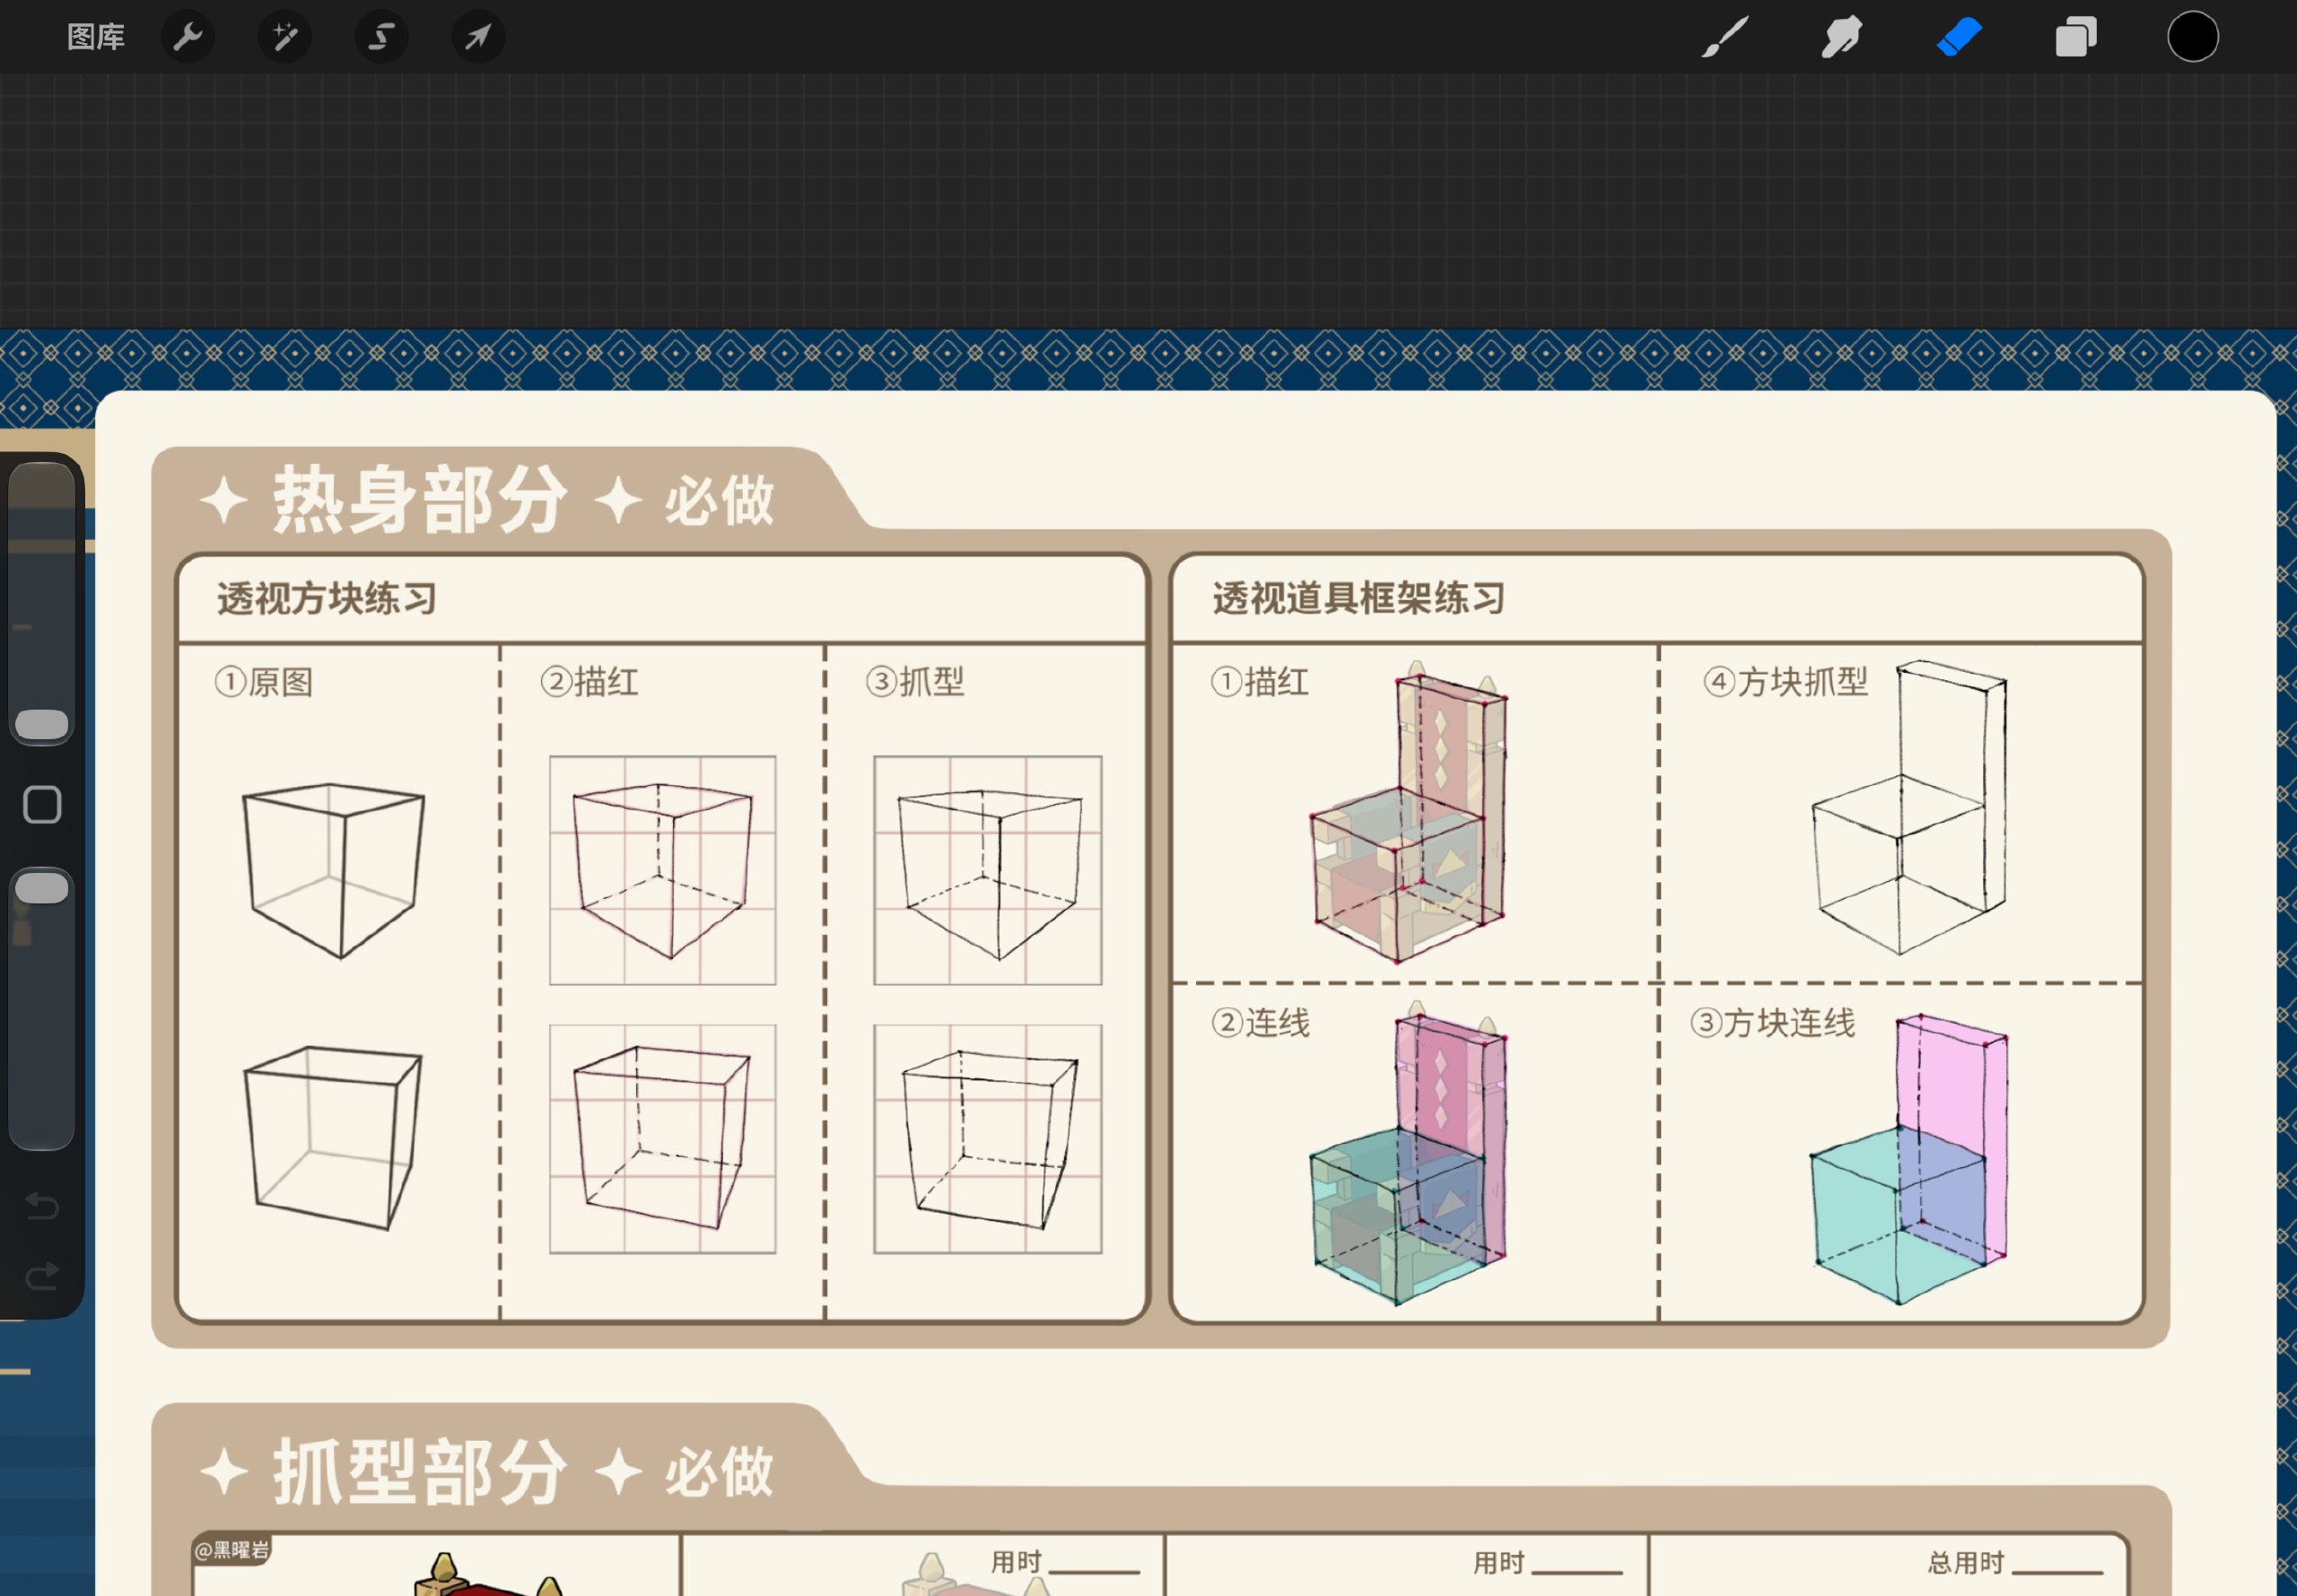2297x1596 pixels.
Task: Open the Actions wrench menu
Action: pos(188,37)
